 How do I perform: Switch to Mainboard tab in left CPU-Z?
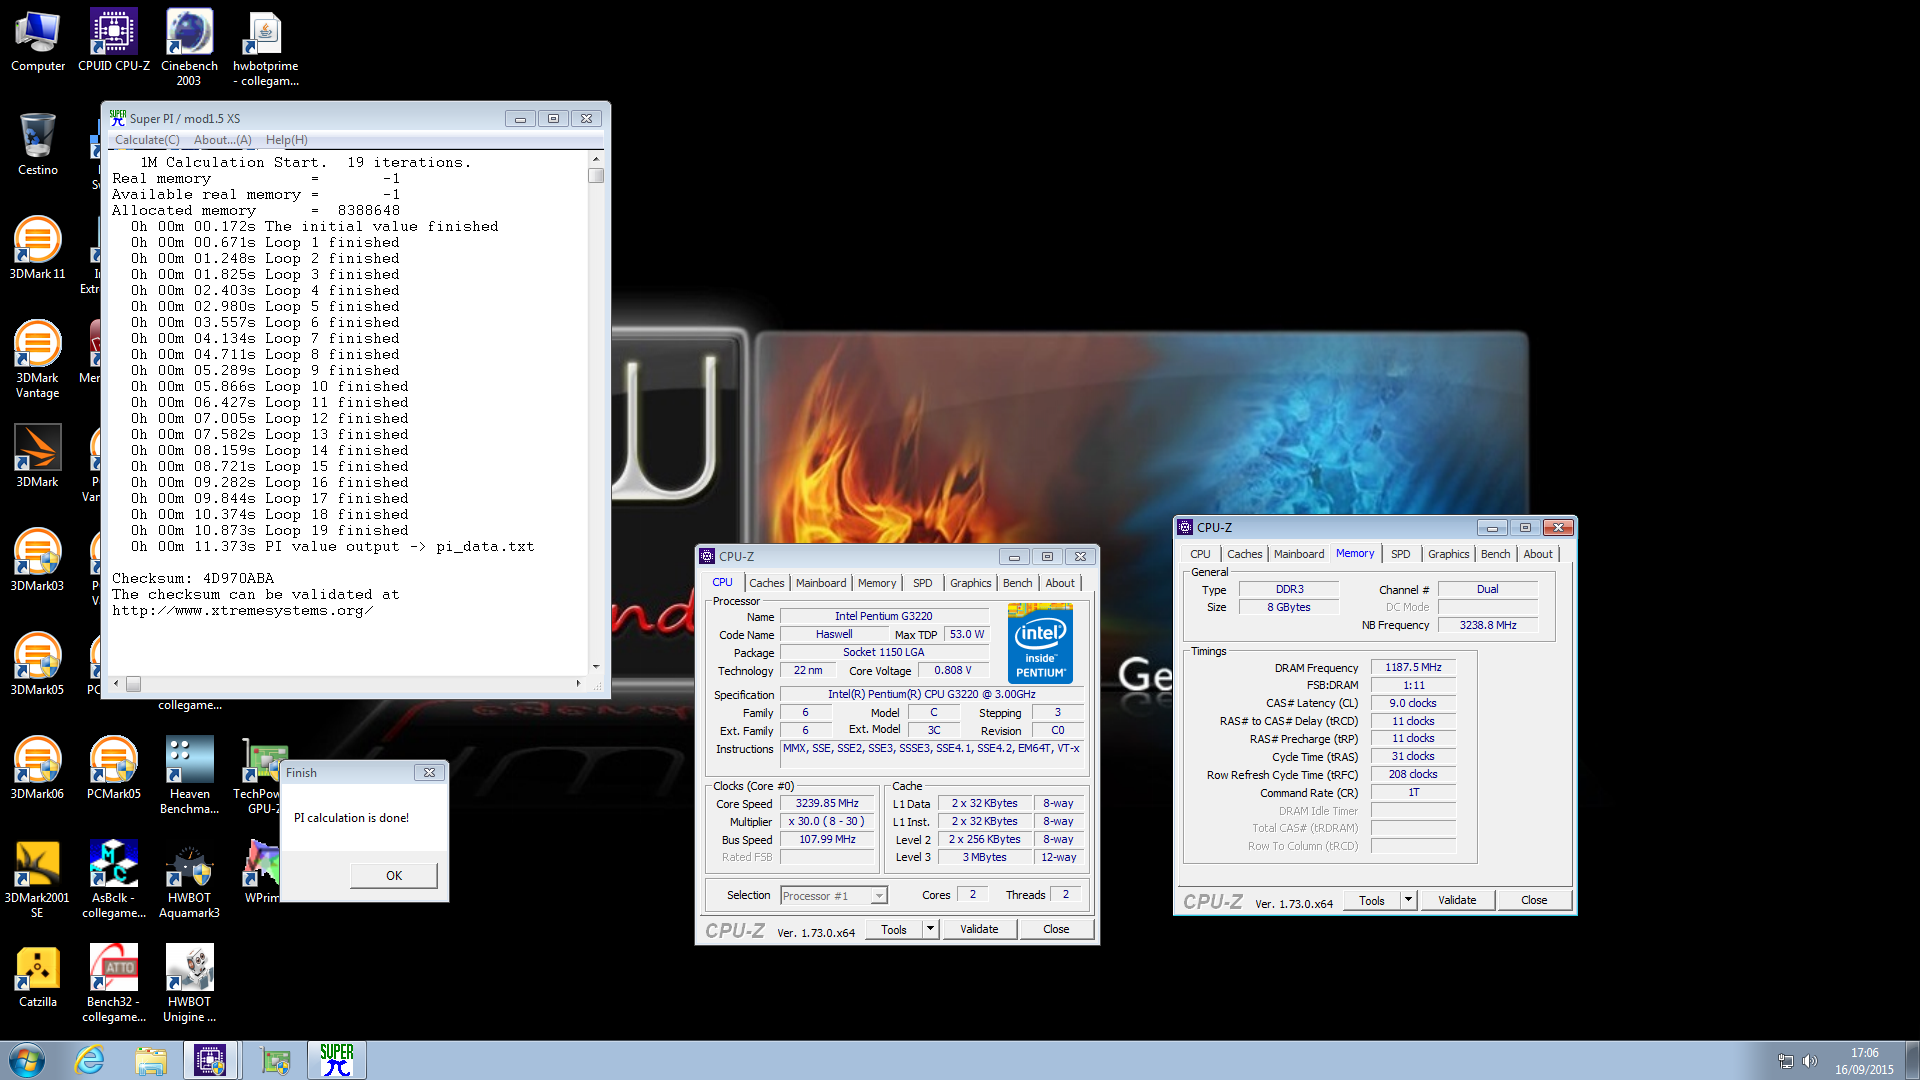(x=820, y=583)
